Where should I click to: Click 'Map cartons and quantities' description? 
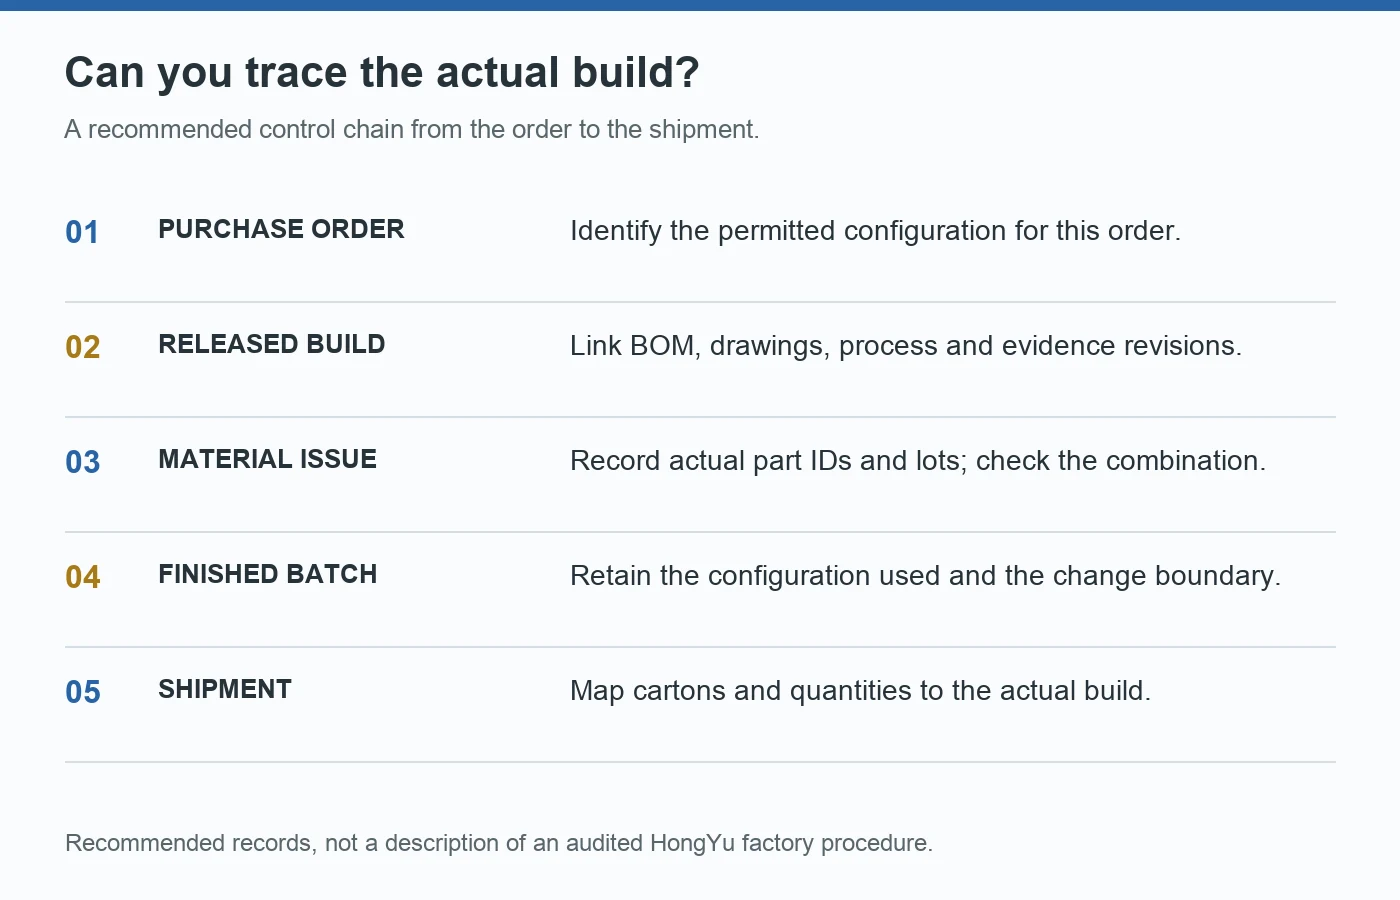click(x=861, y=691)
